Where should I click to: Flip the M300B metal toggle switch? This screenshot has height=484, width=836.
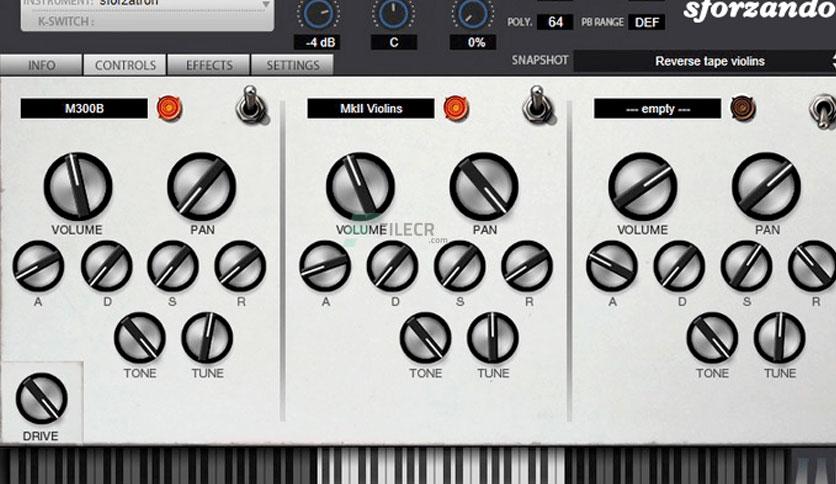[251, 104]
